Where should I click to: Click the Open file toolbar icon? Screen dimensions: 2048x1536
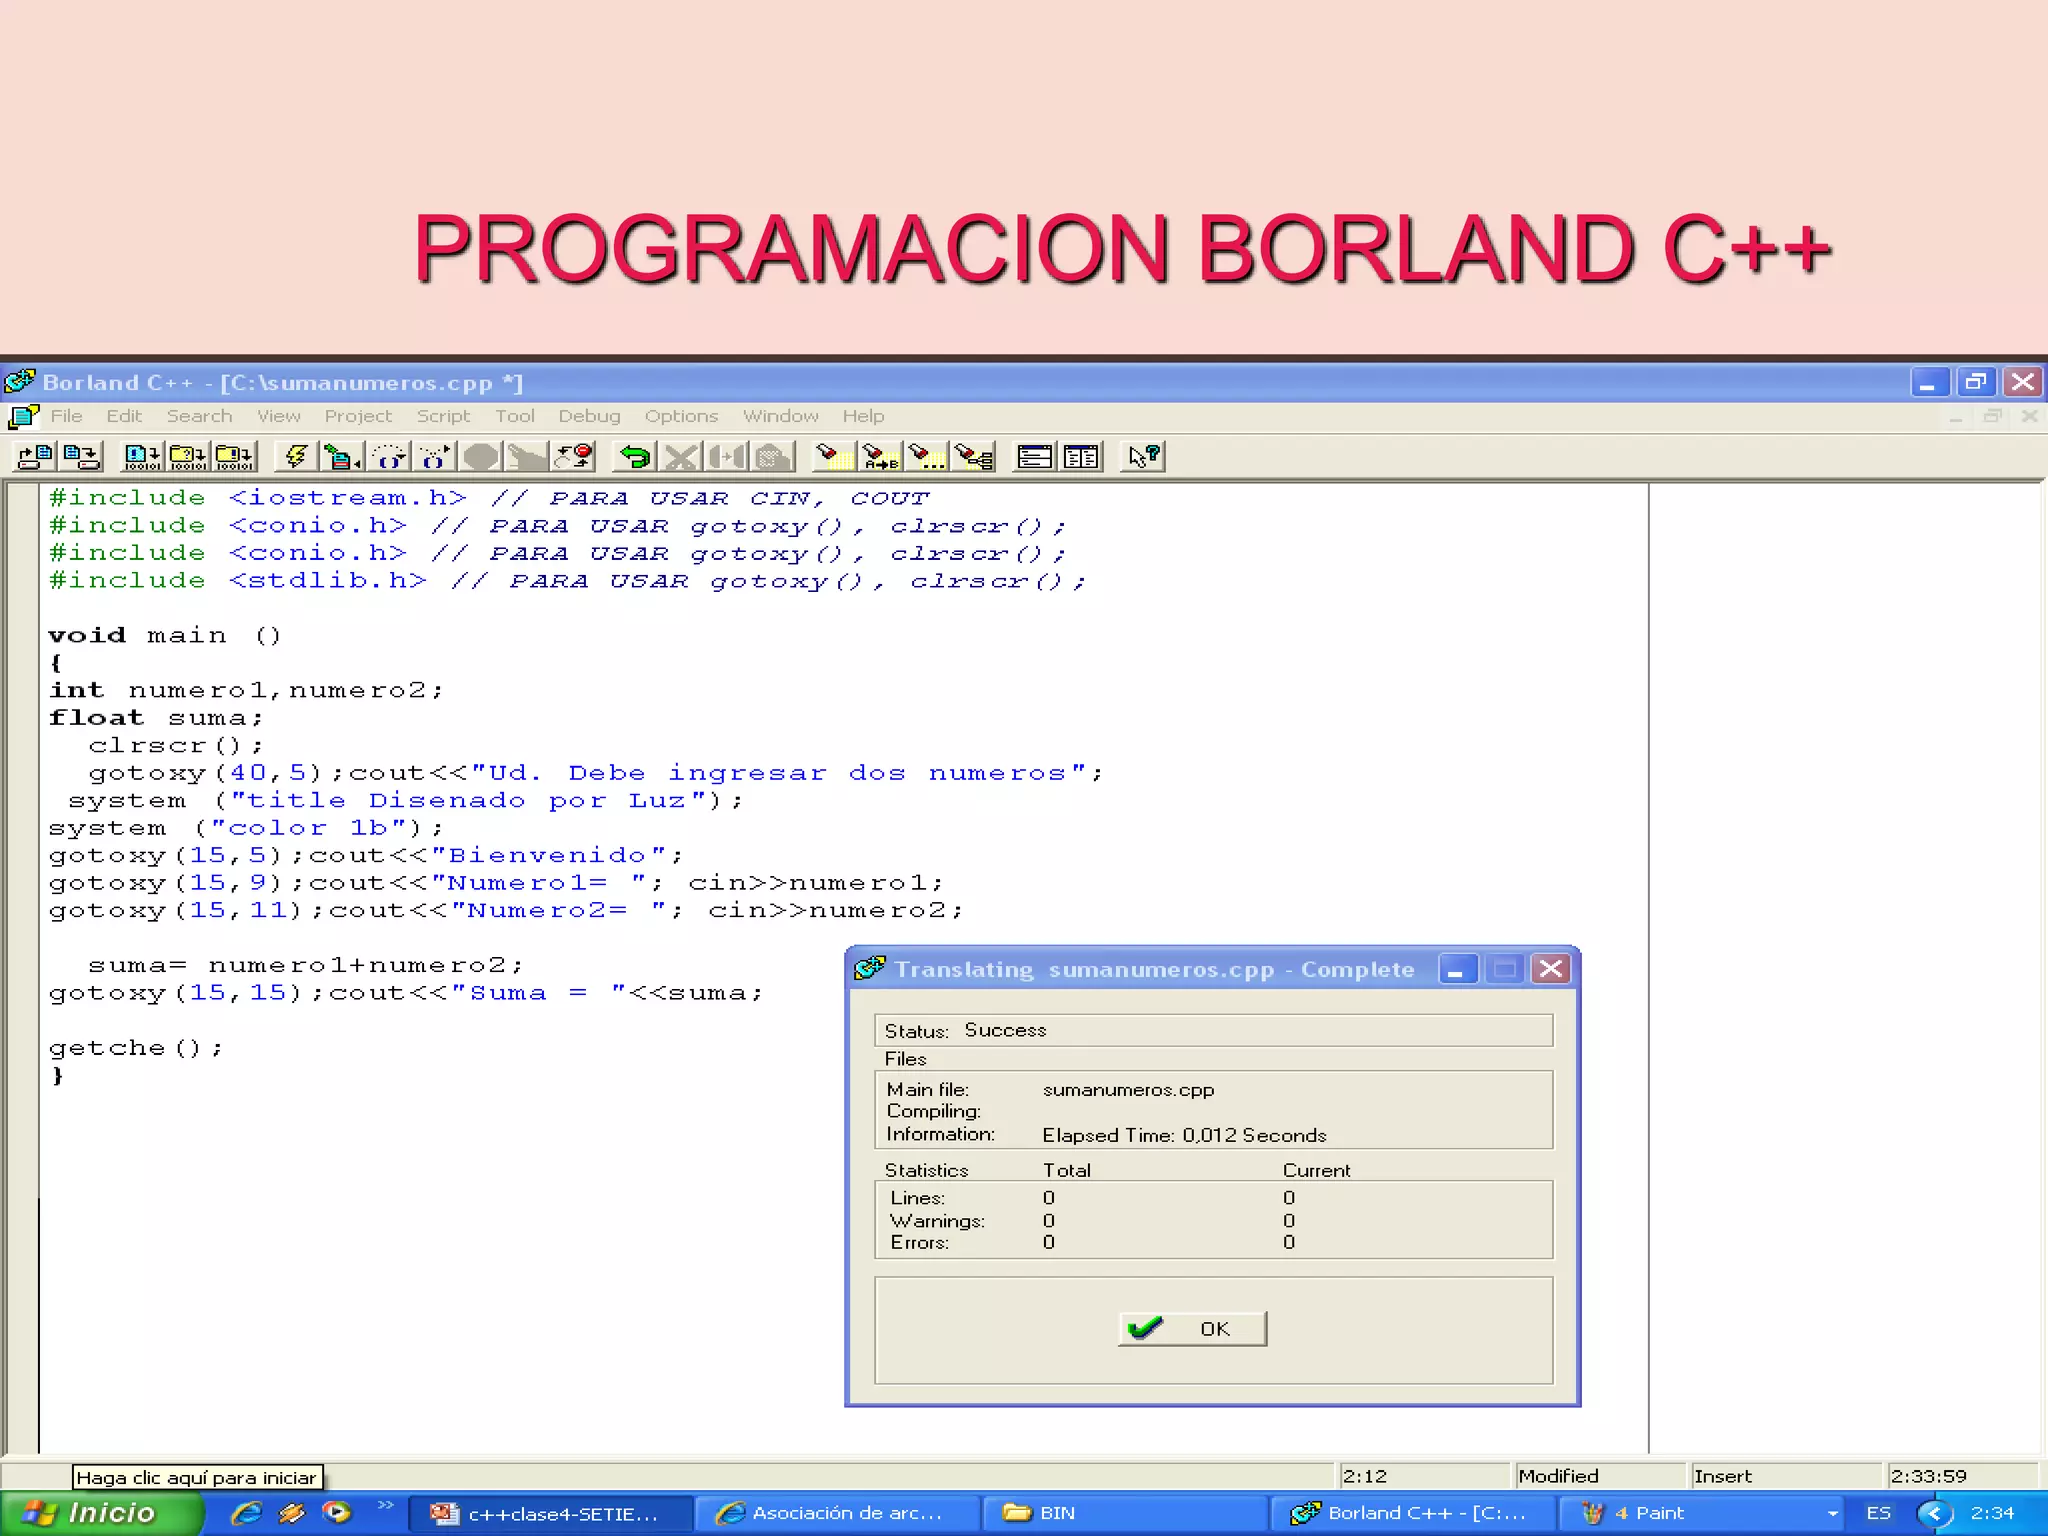[x=36, y=457]
